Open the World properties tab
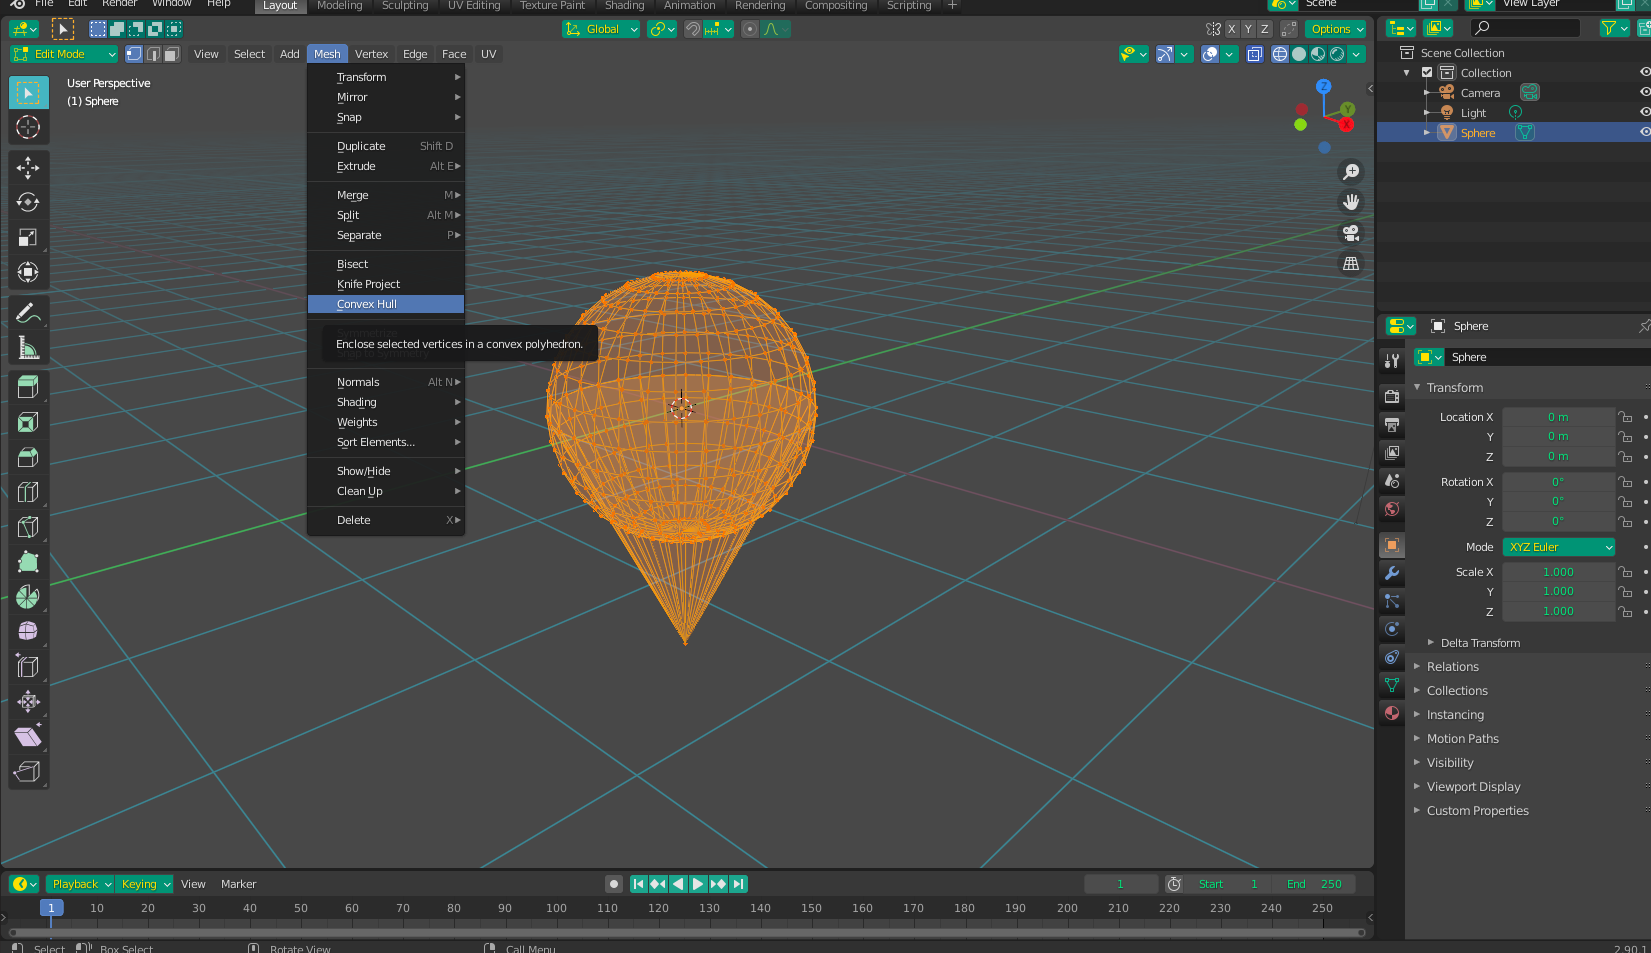1651x953 pixels. [1392, 509]
